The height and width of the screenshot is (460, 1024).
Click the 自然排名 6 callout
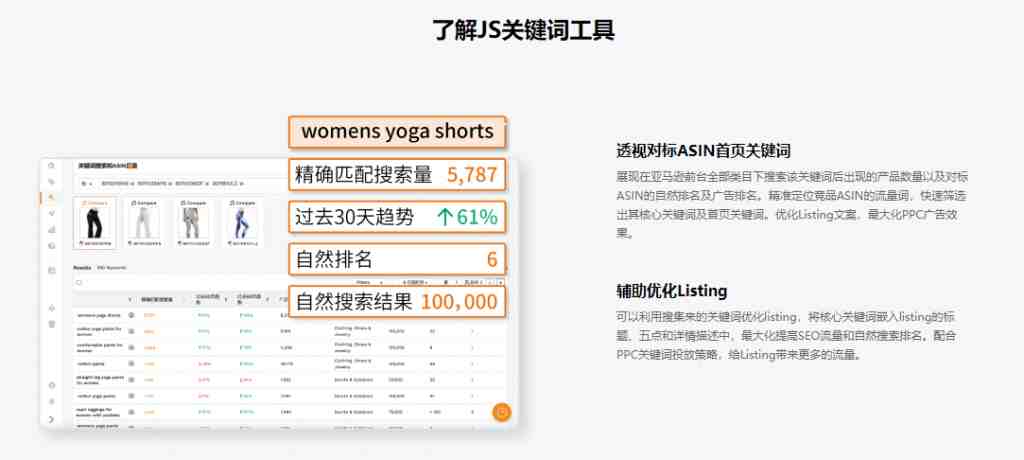click(x=397, y=260)
